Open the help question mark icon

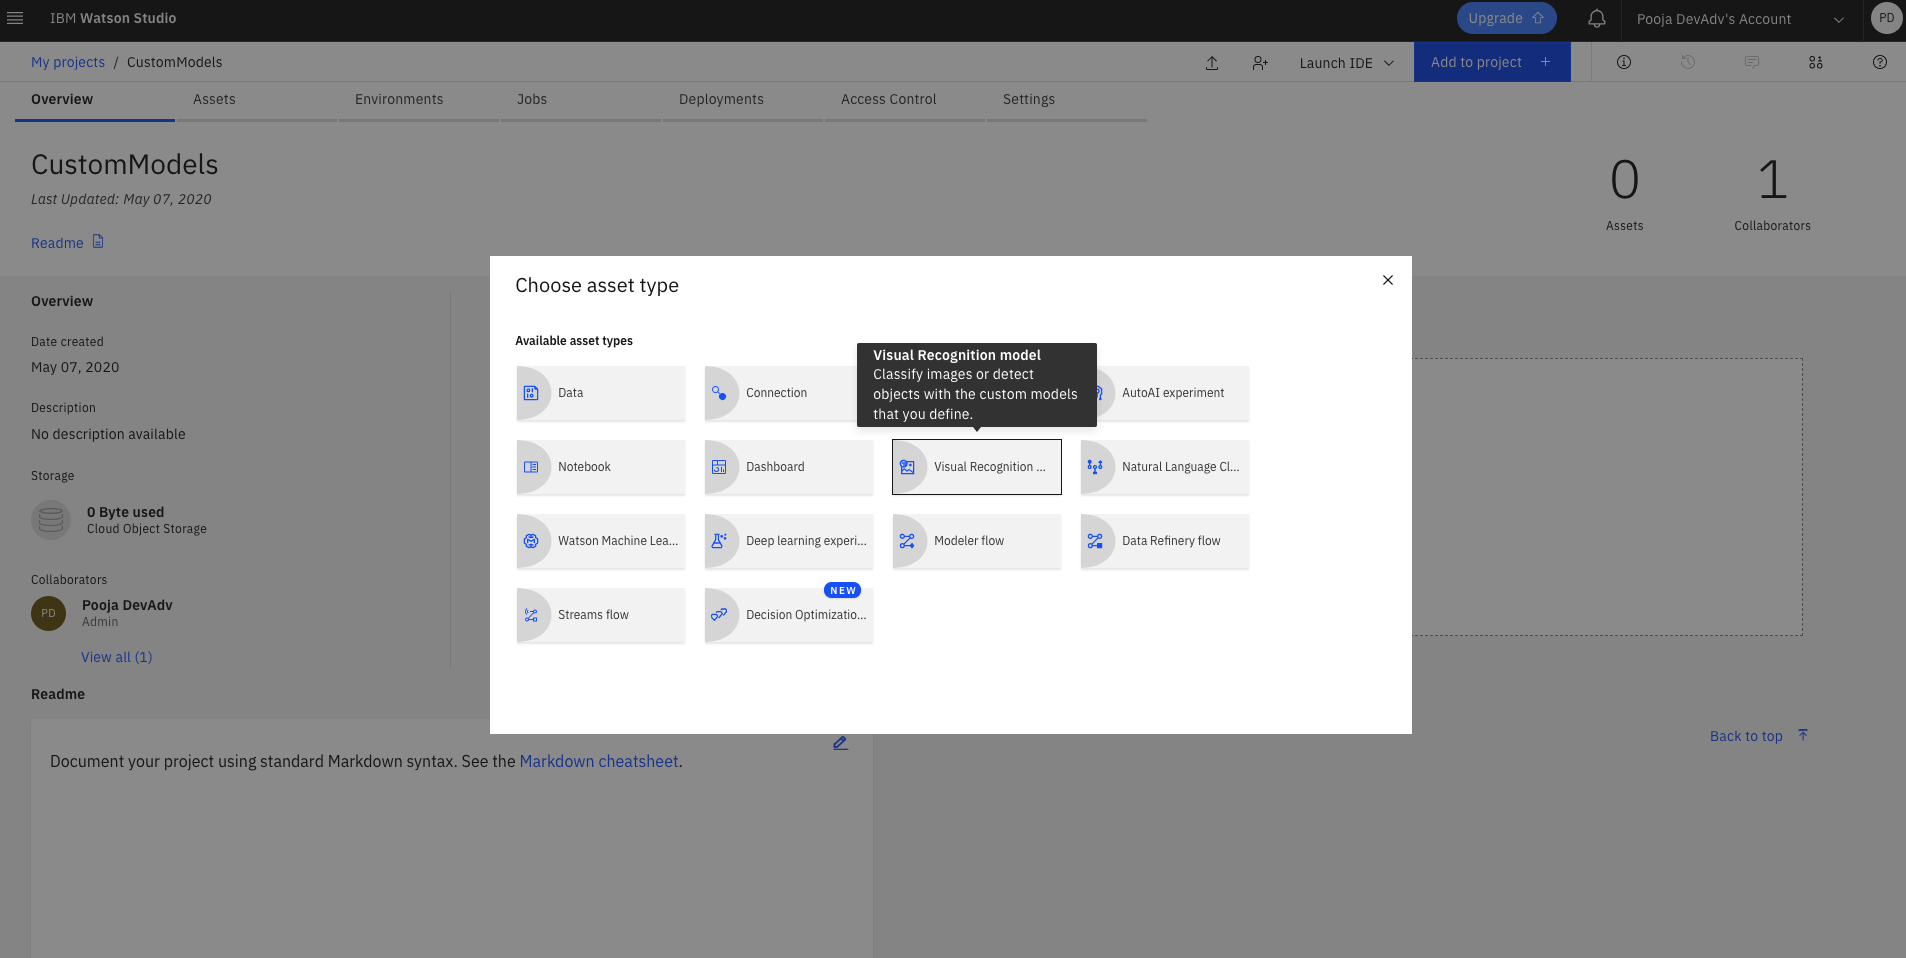click(1880, 62)
